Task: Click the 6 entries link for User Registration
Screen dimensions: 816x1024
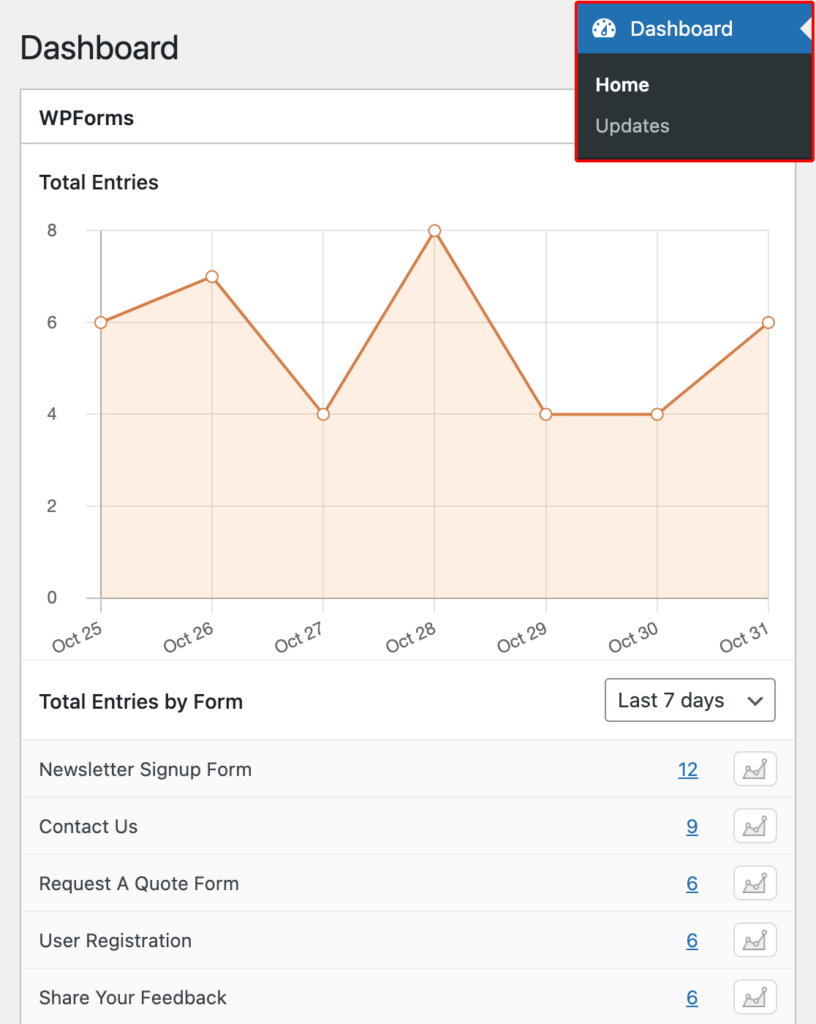Action: tap(691, 940)
